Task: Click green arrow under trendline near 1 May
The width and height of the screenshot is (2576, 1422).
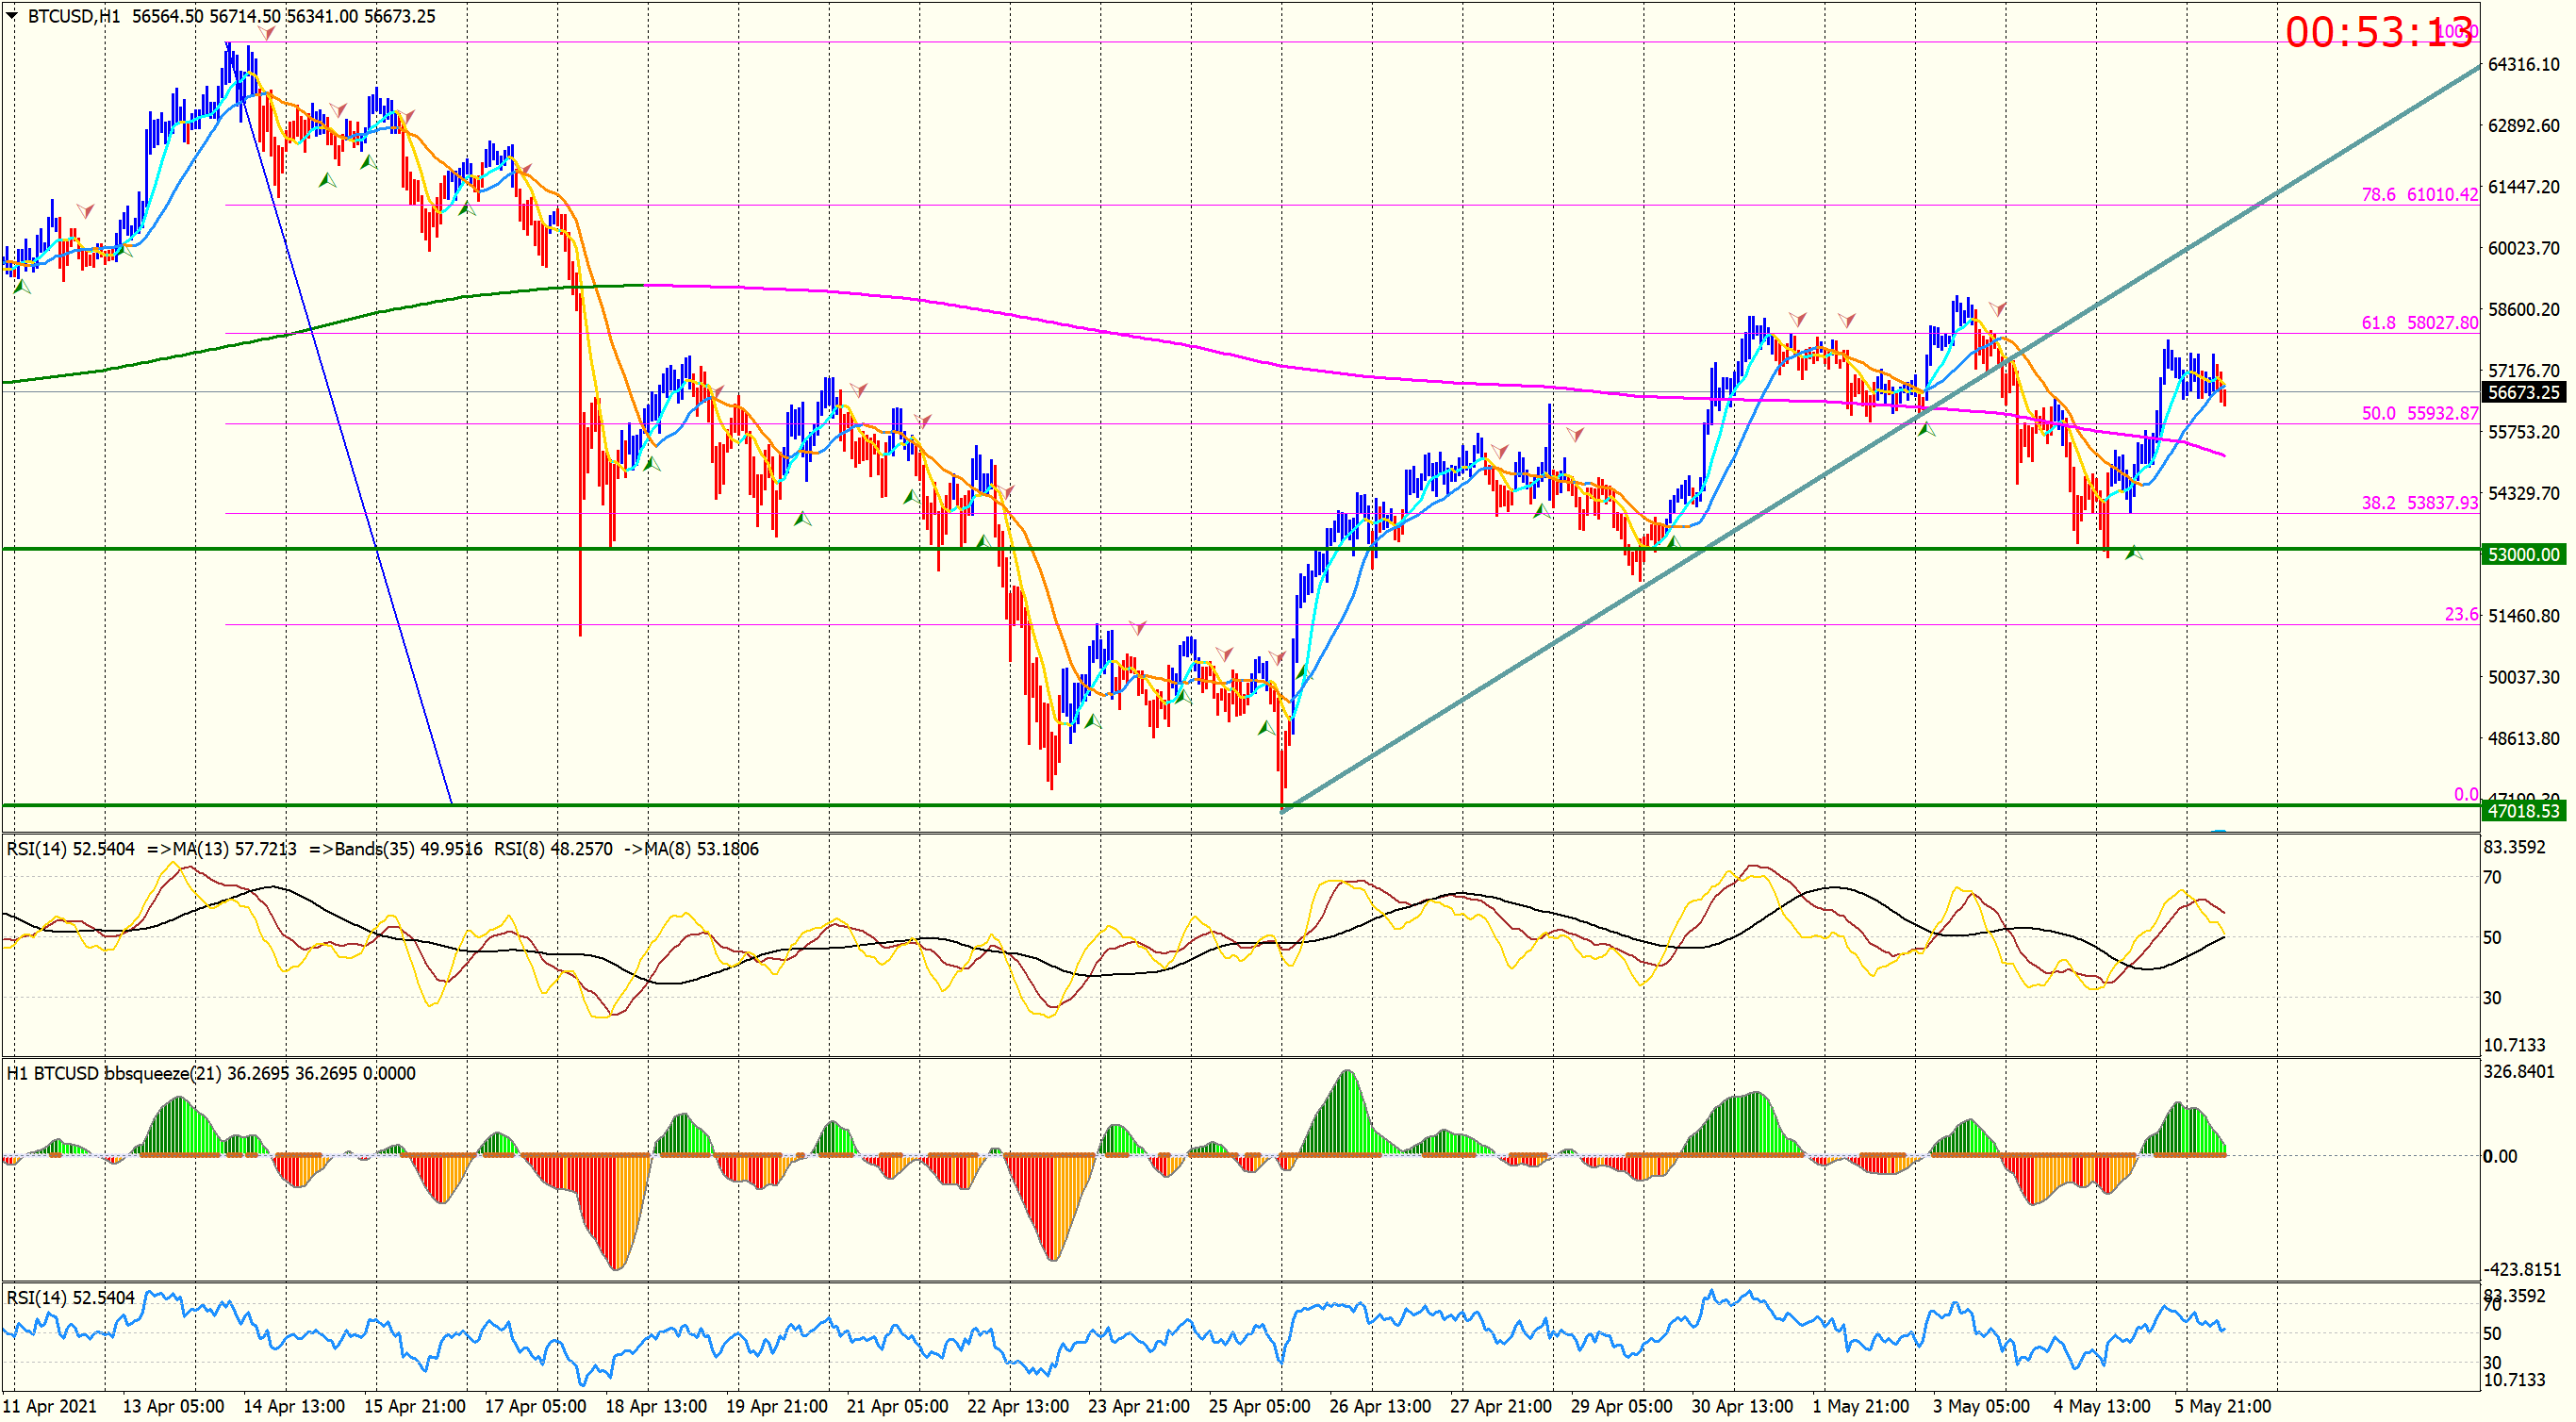Action: (1926, 429)
